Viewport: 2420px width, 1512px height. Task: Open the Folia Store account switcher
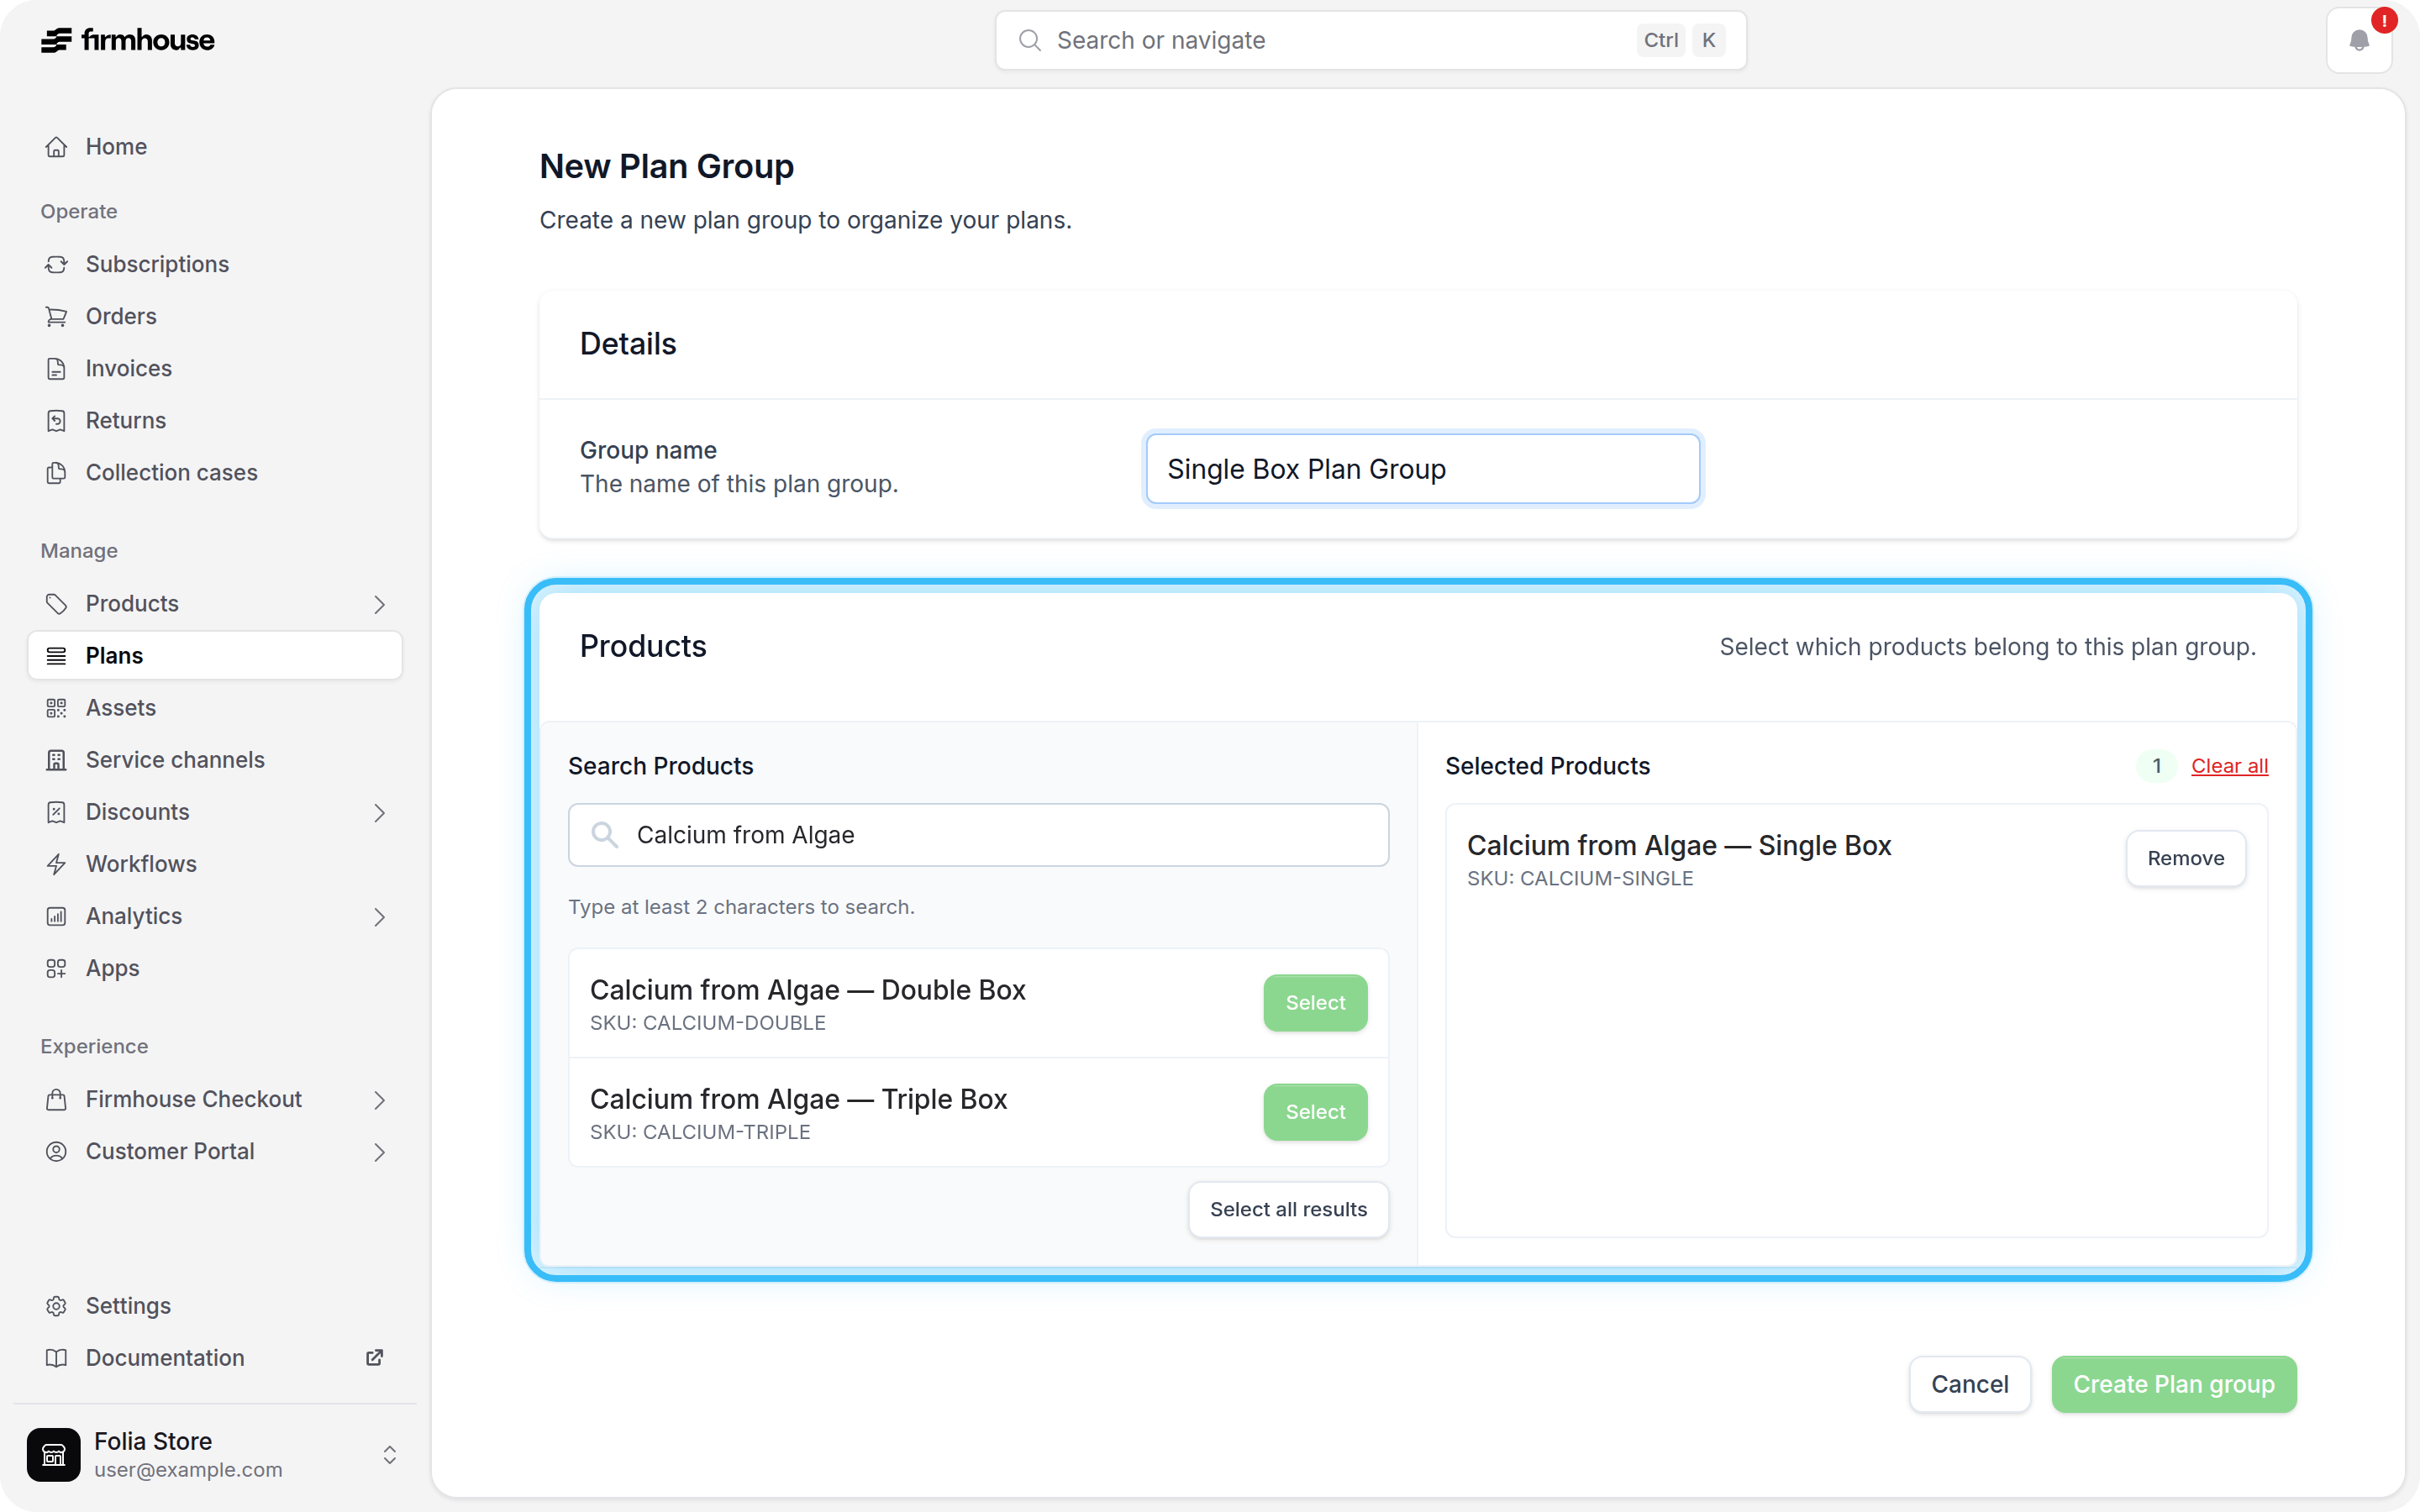(x=214, y=1454)
